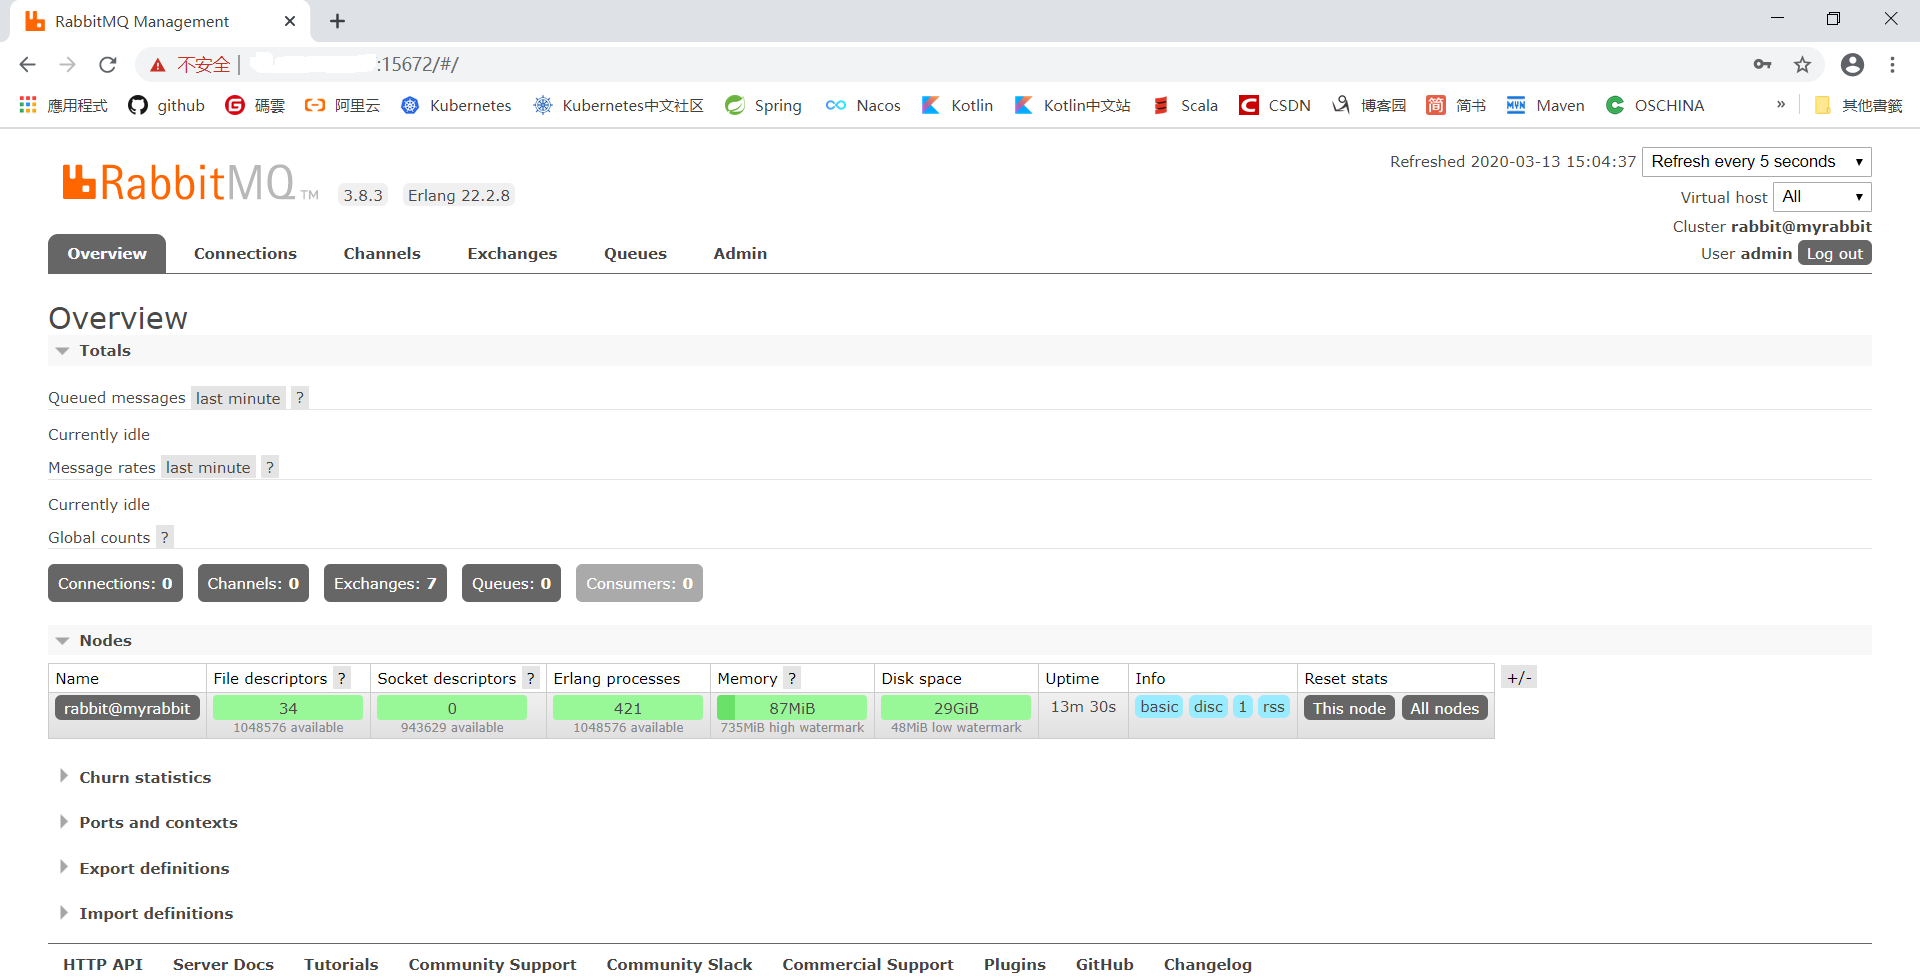
Task: Go back to previous page
Action: coord(27,64)
